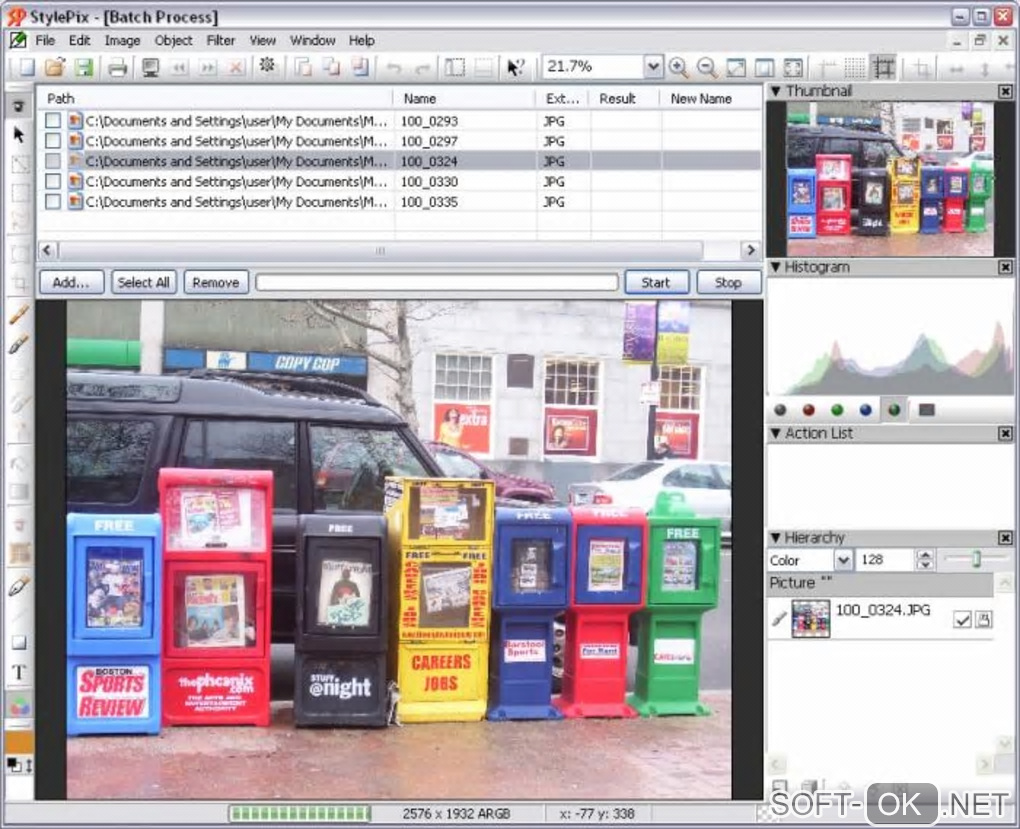Open the Image menu
Image resolution: width=1020 pixels, height=829 pixels.
point(122,40)
